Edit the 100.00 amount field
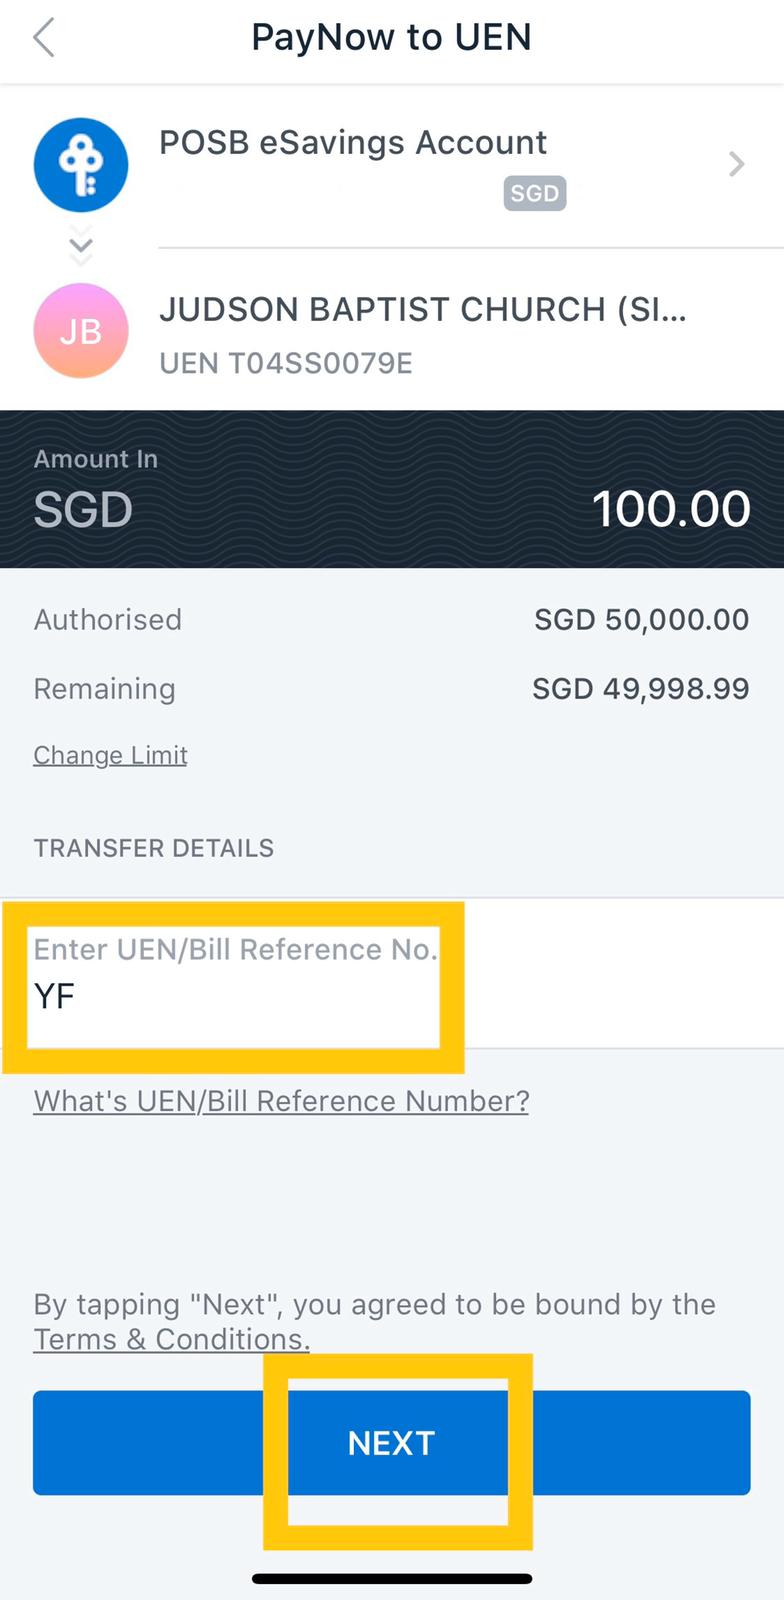Screen dimensions: 784x1600 671,509
